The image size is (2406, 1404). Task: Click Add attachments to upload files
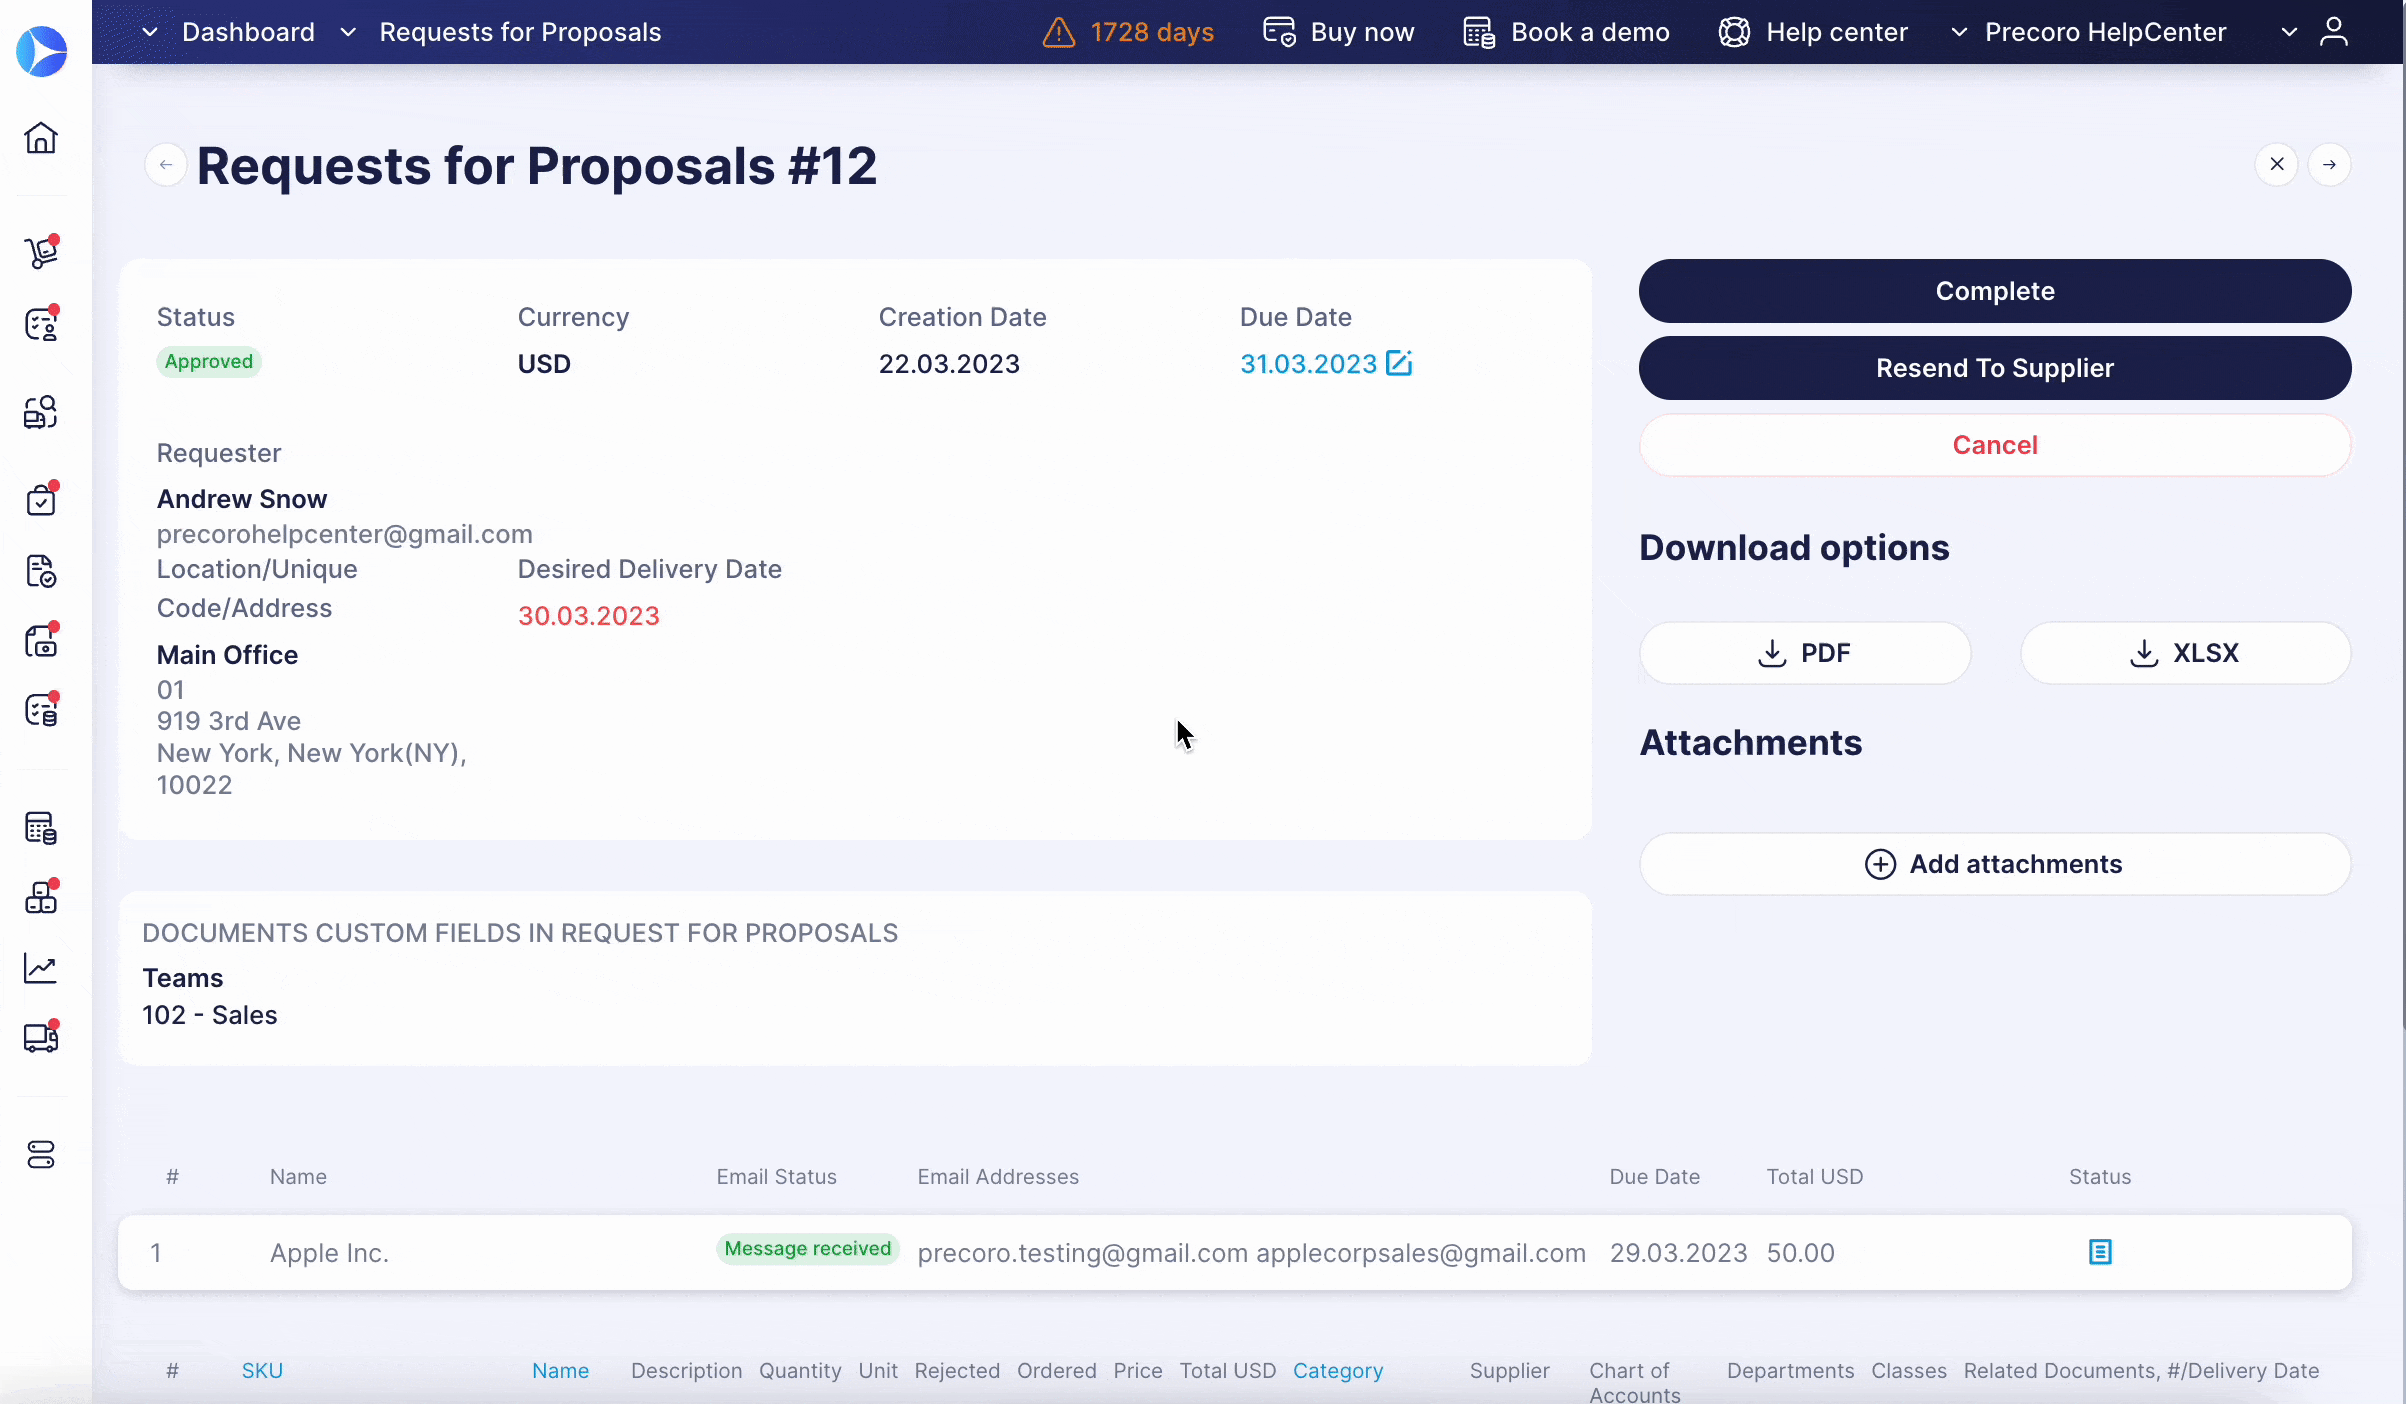coord(1995,864)
